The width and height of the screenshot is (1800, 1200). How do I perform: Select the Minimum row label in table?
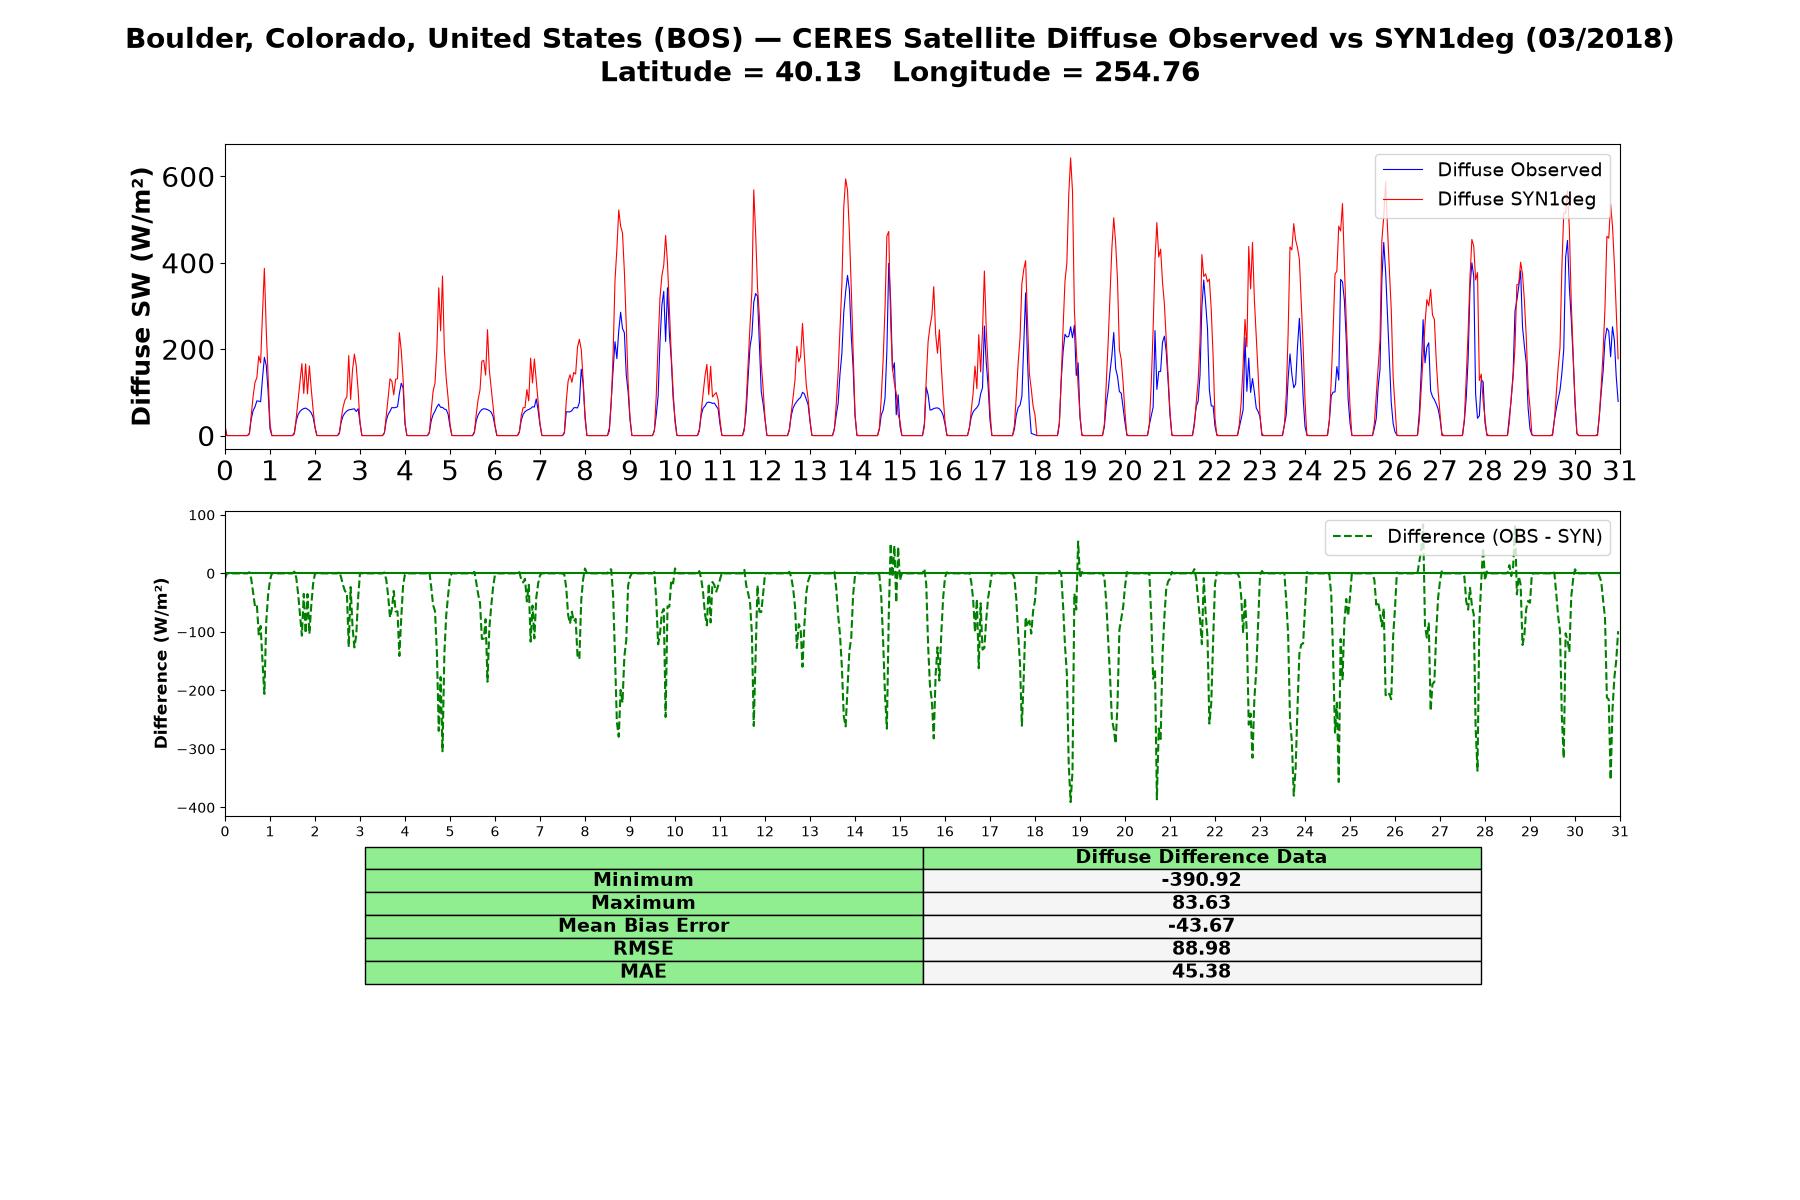click(x=643, y=880)
